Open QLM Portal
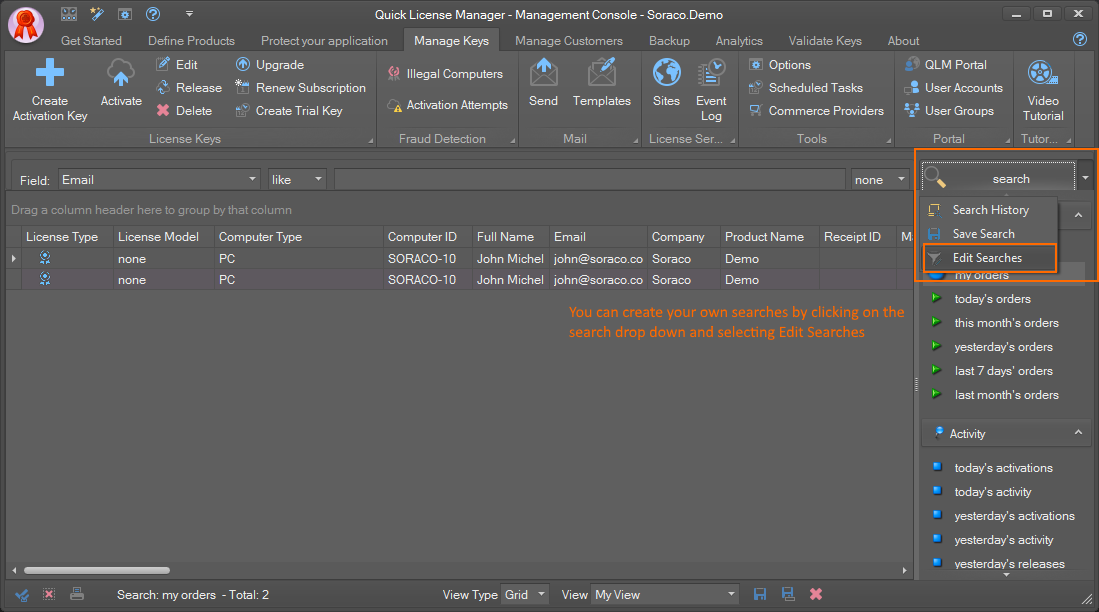Screen dimensions: 1099x612 click(x=946, y=64)
